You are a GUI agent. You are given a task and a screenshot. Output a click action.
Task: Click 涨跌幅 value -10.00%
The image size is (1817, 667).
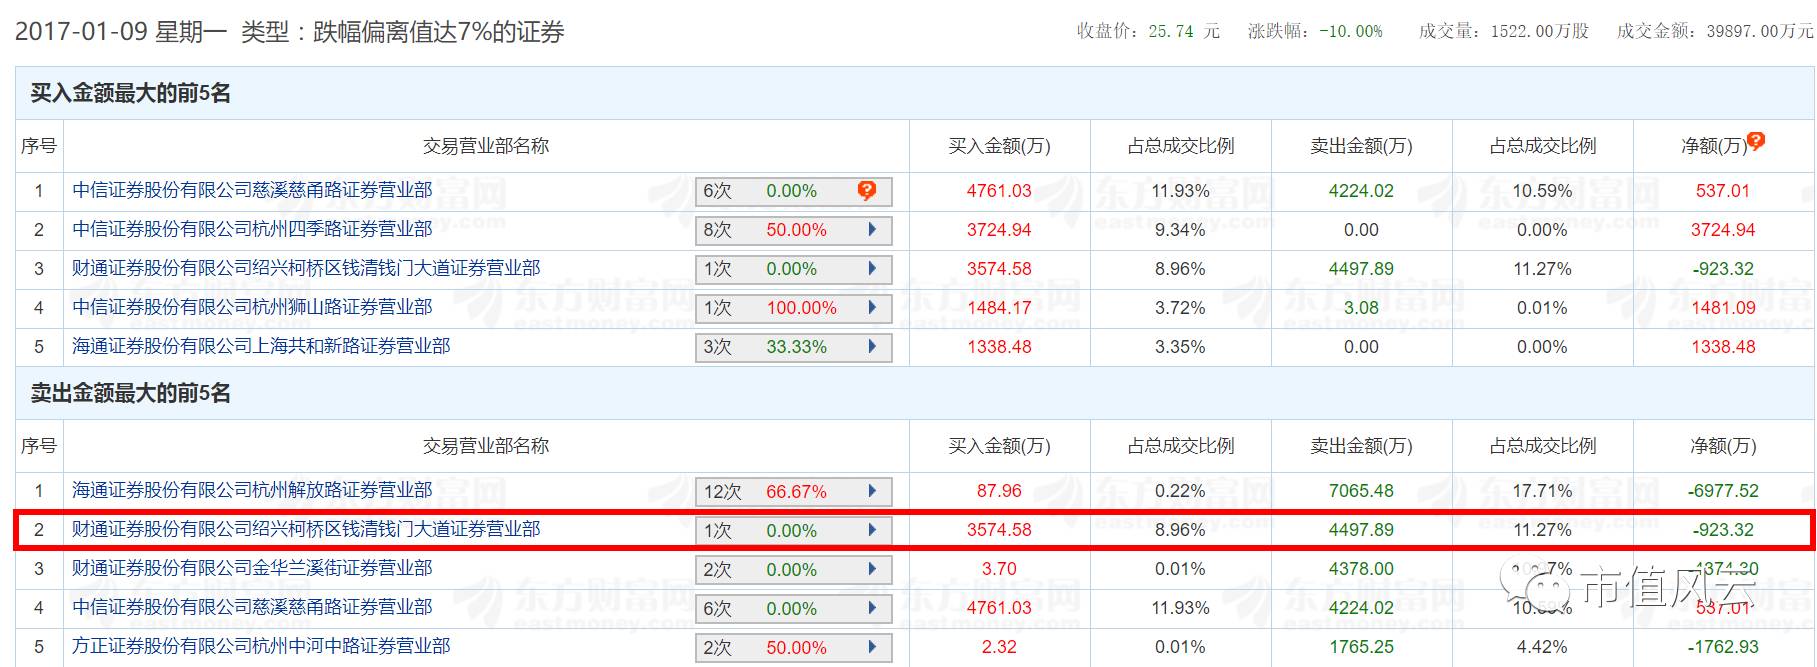[1350, 31]
